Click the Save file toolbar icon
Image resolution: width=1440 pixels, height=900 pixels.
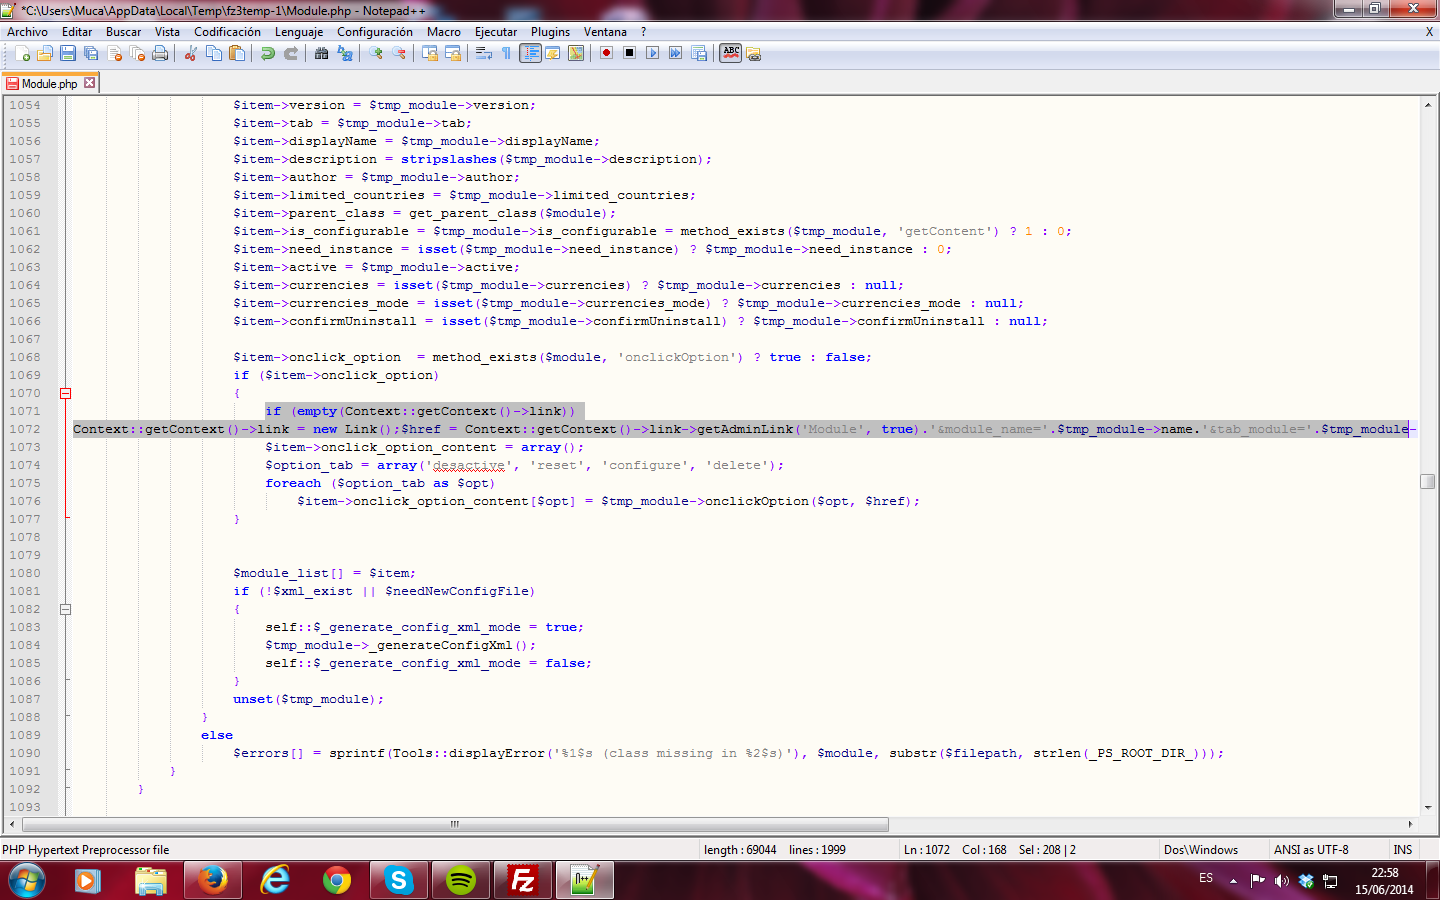coord(68,53)
